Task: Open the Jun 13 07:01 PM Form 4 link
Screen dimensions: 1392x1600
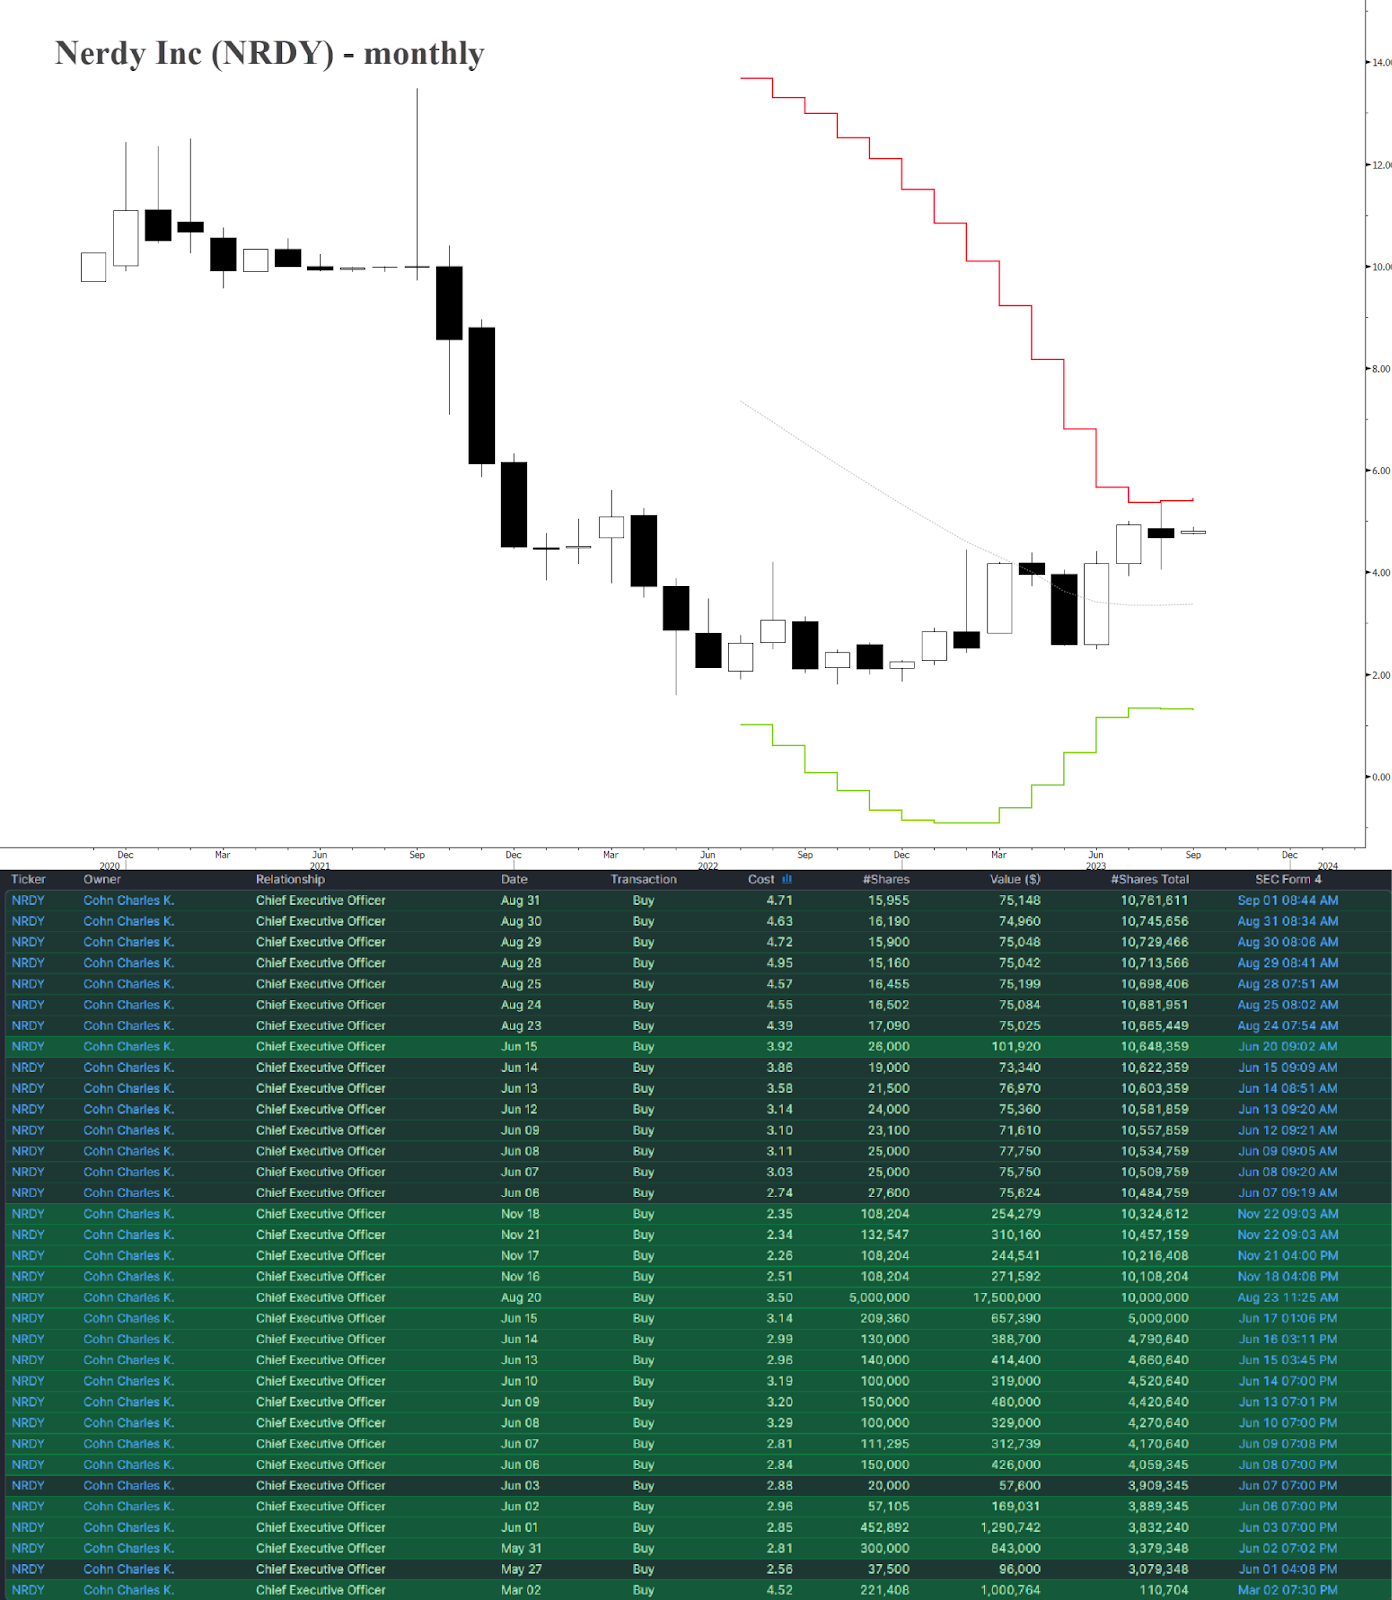Action: pyautogui.click(x=1288, y=1403)
